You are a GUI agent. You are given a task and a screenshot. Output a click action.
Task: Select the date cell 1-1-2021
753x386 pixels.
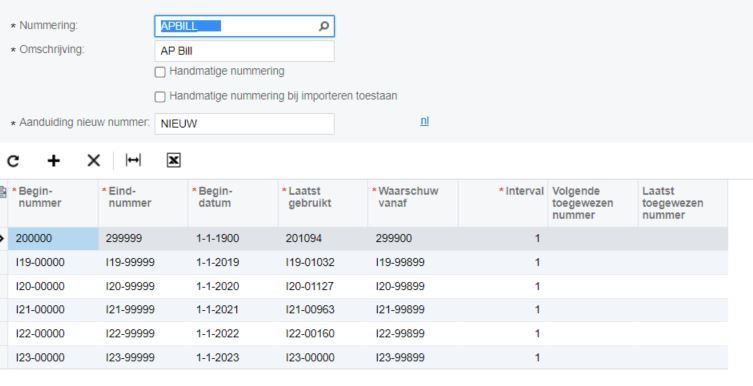232,310
